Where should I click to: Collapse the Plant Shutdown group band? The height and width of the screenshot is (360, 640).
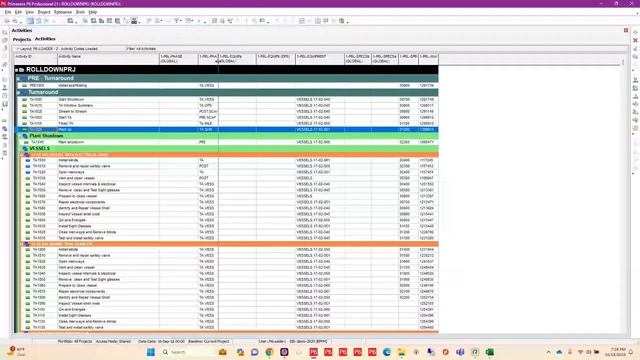[21, 136]
